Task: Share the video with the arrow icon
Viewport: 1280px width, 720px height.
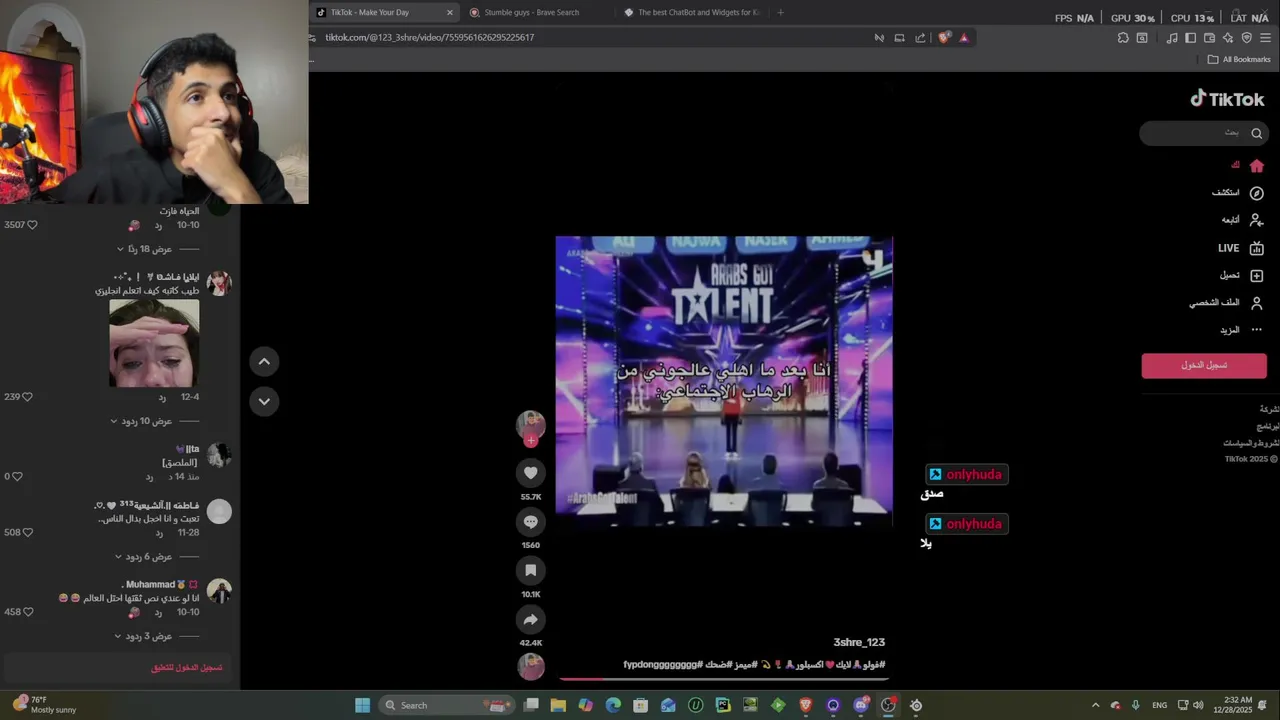Action: pos(531,619)
